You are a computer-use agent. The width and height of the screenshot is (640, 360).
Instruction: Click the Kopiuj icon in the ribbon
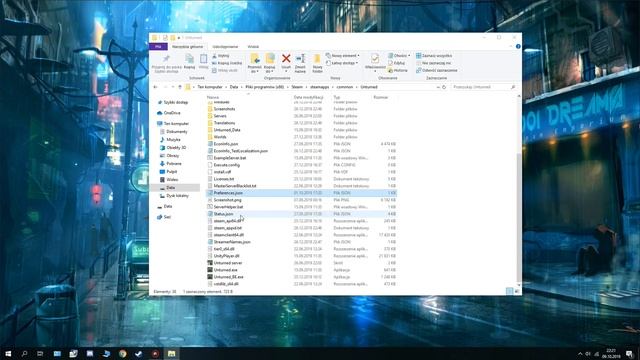189,59
